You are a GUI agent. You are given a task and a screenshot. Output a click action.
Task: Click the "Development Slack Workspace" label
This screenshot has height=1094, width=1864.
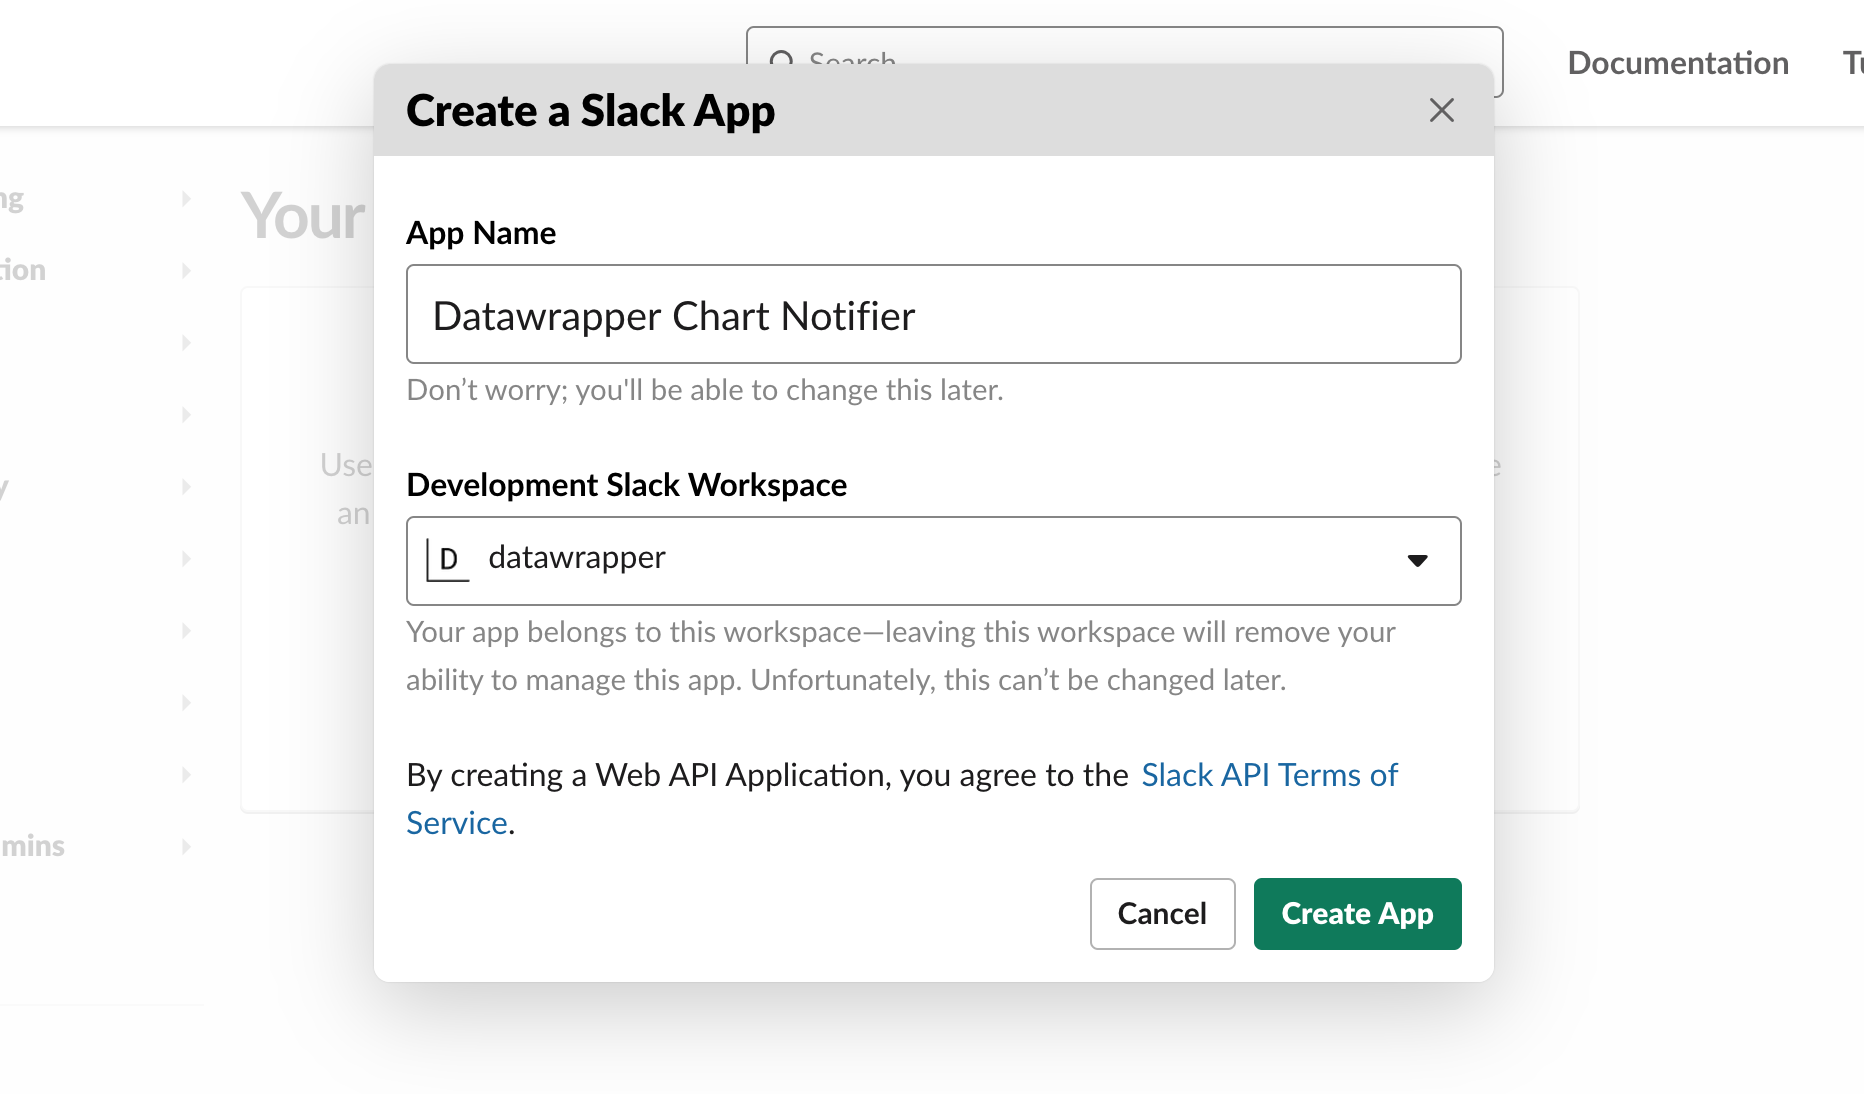[x=627, y=485]
